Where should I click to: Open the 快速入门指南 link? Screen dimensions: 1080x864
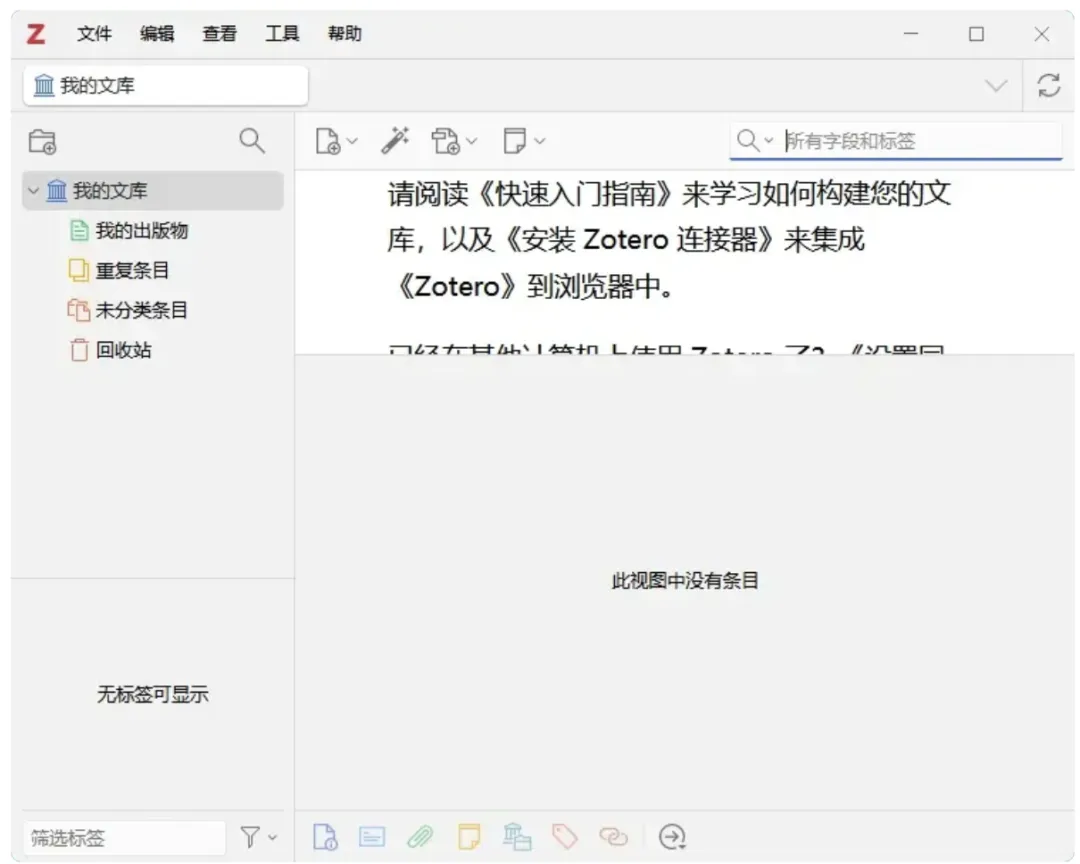[x=575, y=194]
